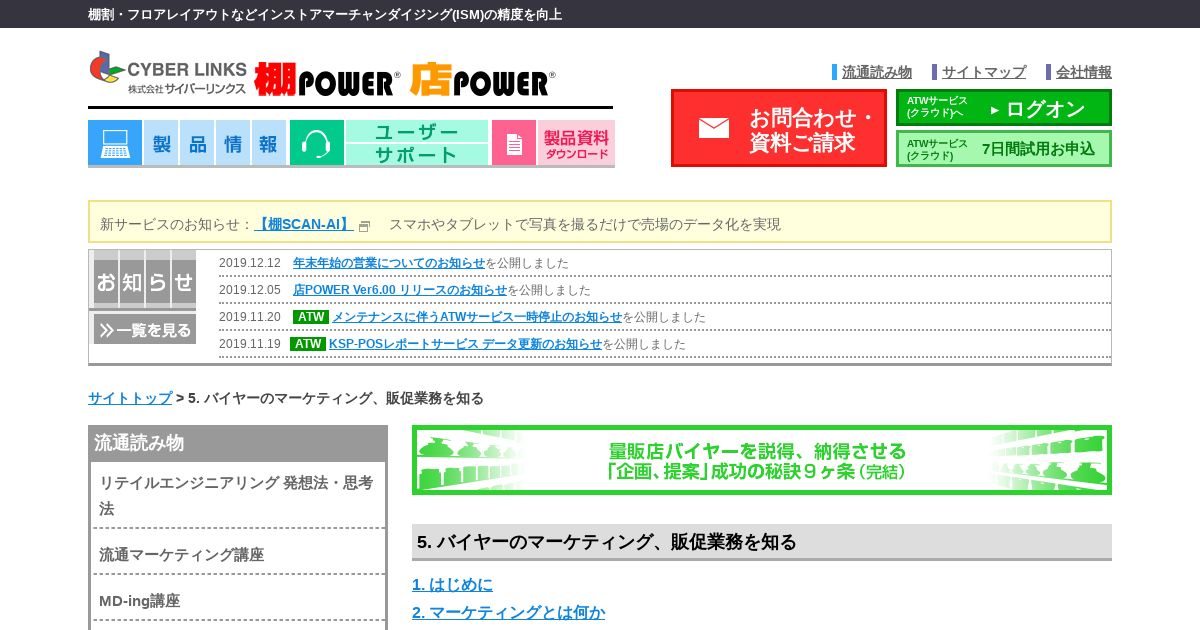Click the green headset support icon

(x=317, y=143)
